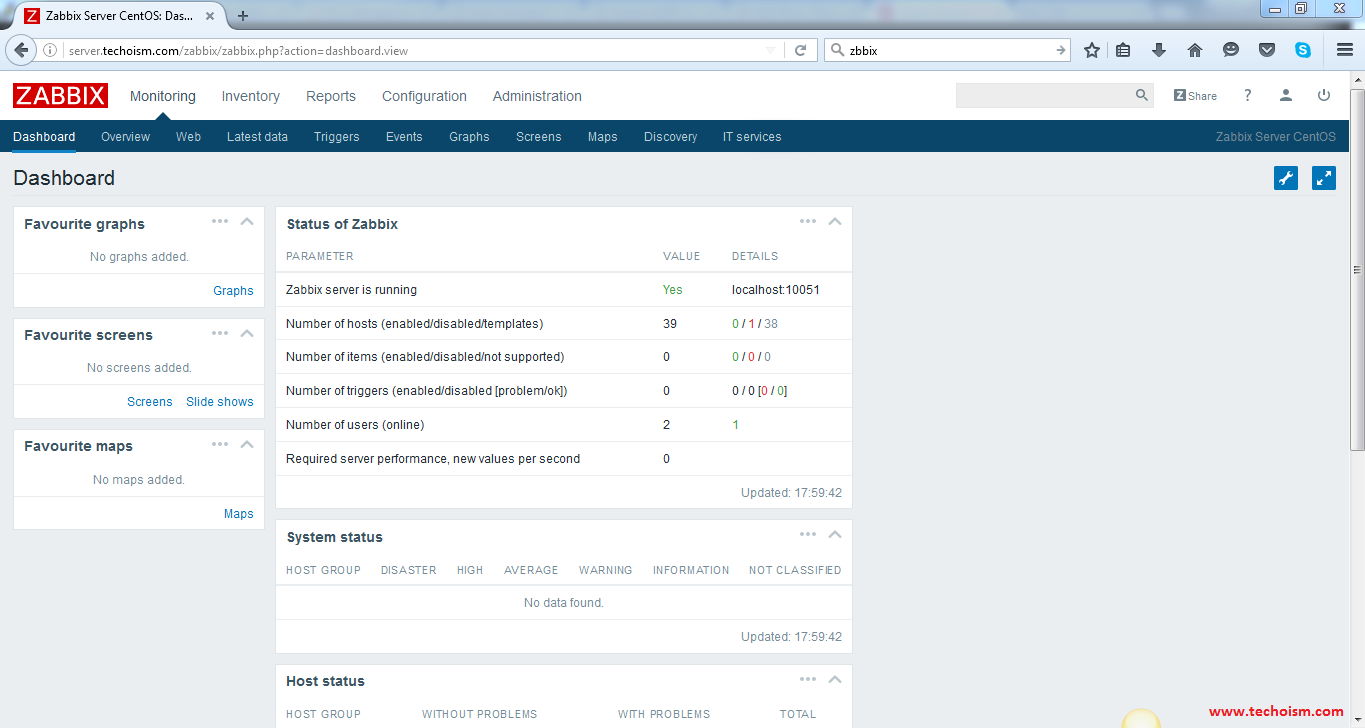Screen dimensions: 1365x728
Task: Follow the Maps link in Favourite maps
Action: click(239, 514)
